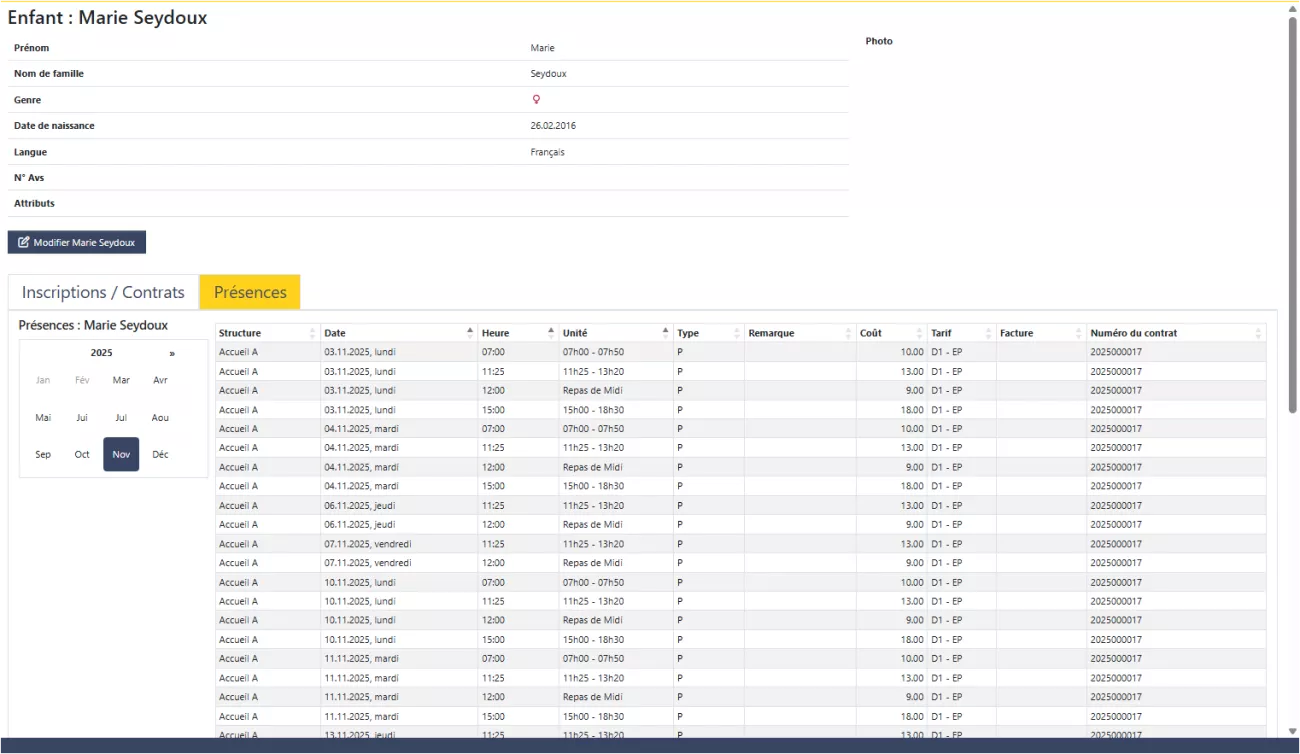Pick Sep in the month picker
This screenshot has width=1300, height=754.
[x=43, y=455]
